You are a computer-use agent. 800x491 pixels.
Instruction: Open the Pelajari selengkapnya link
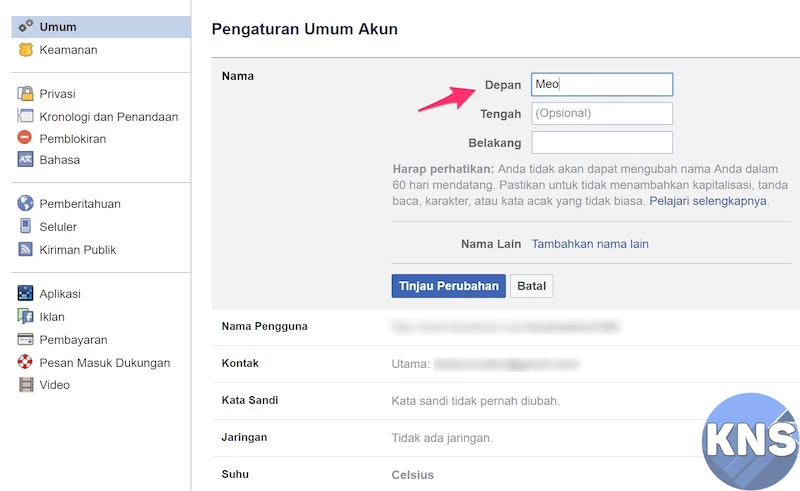tap(708, 201)
